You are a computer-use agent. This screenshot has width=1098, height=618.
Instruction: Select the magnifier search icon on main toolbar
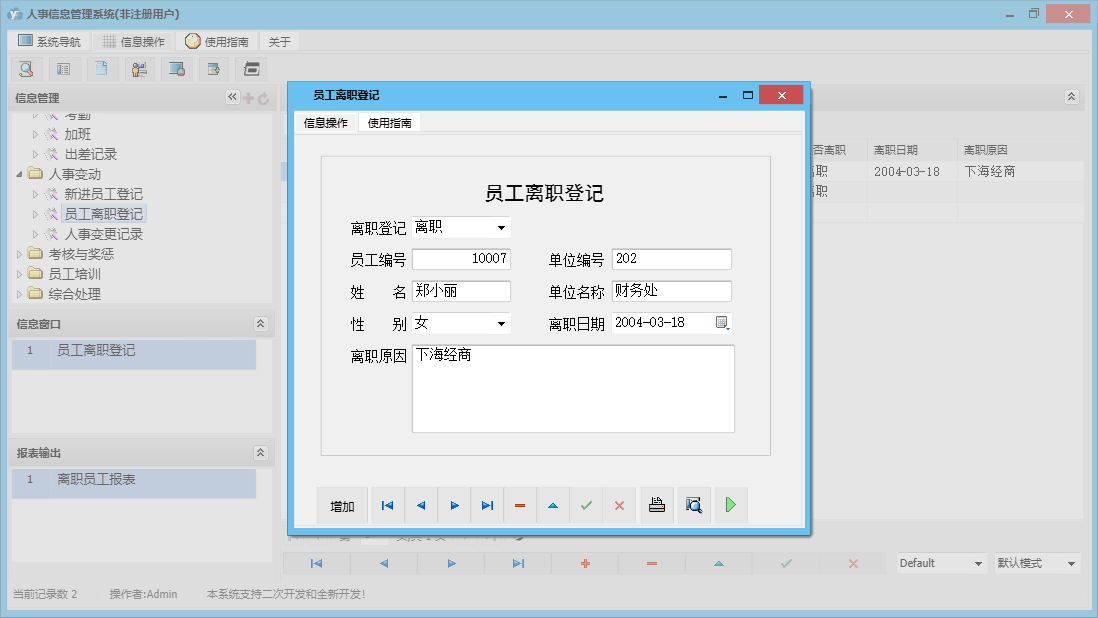coord(26,68)
